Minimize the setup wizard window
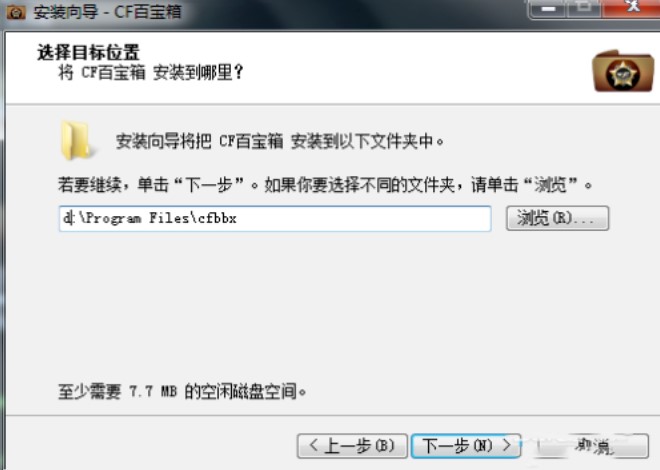The image size is (660, 470). tap(548, 8)
